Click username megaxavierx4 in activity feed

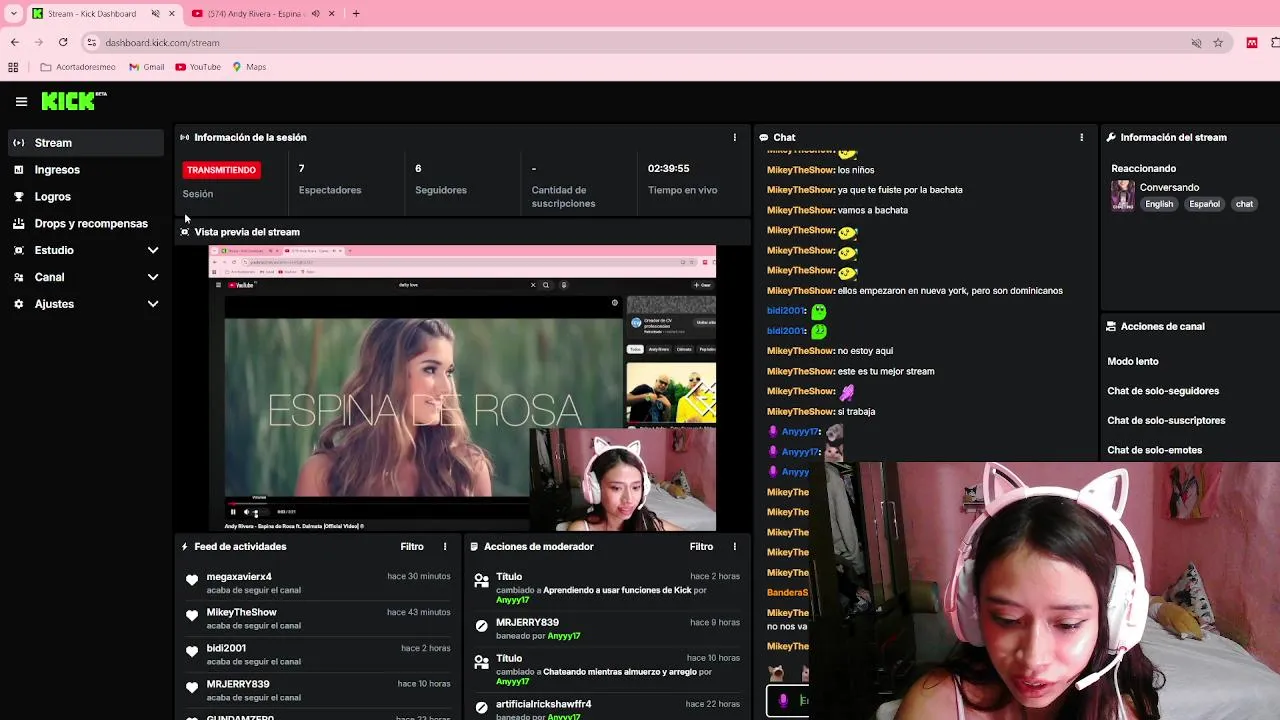pyautogui.click(x=239, y=577)
